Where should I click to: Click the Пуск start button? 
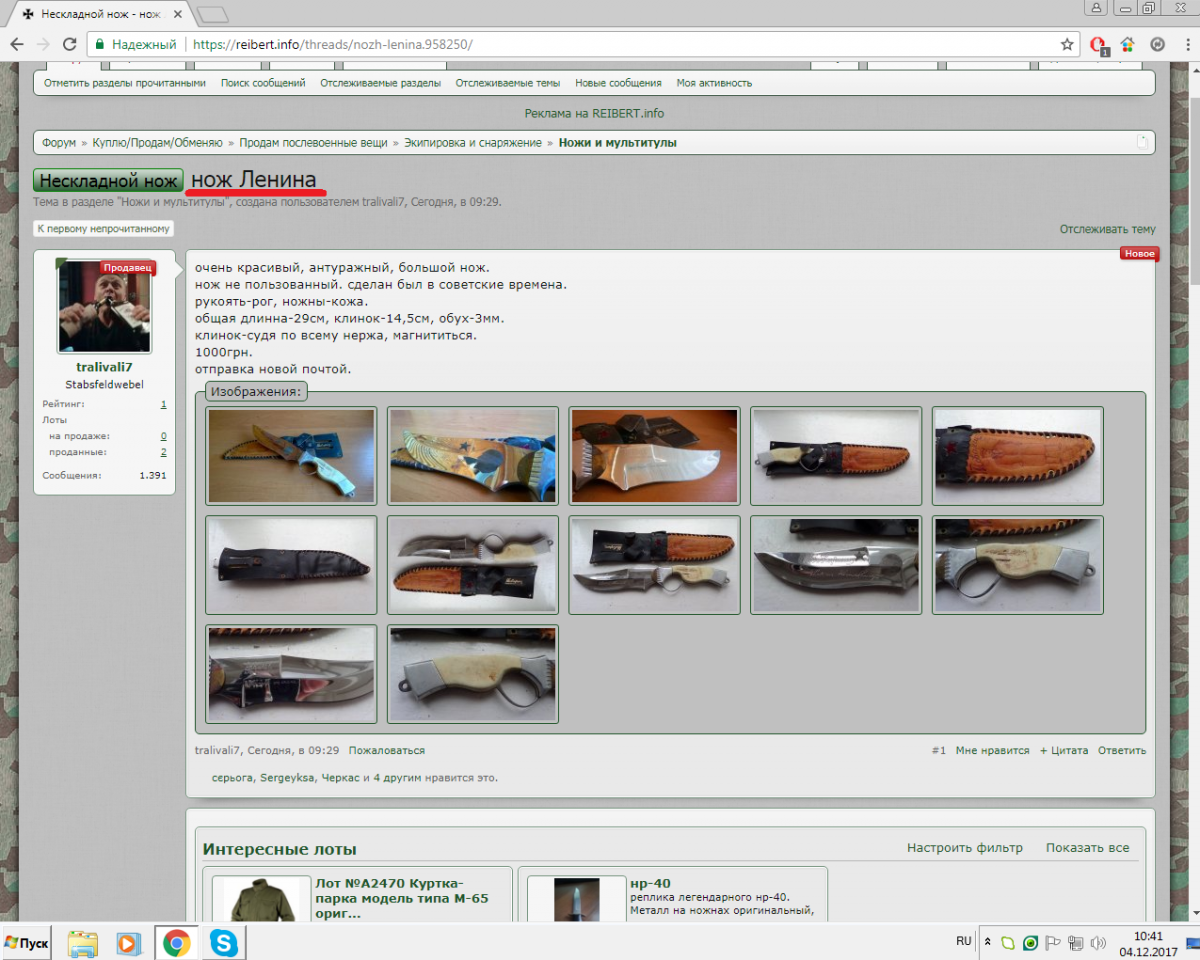28,942
